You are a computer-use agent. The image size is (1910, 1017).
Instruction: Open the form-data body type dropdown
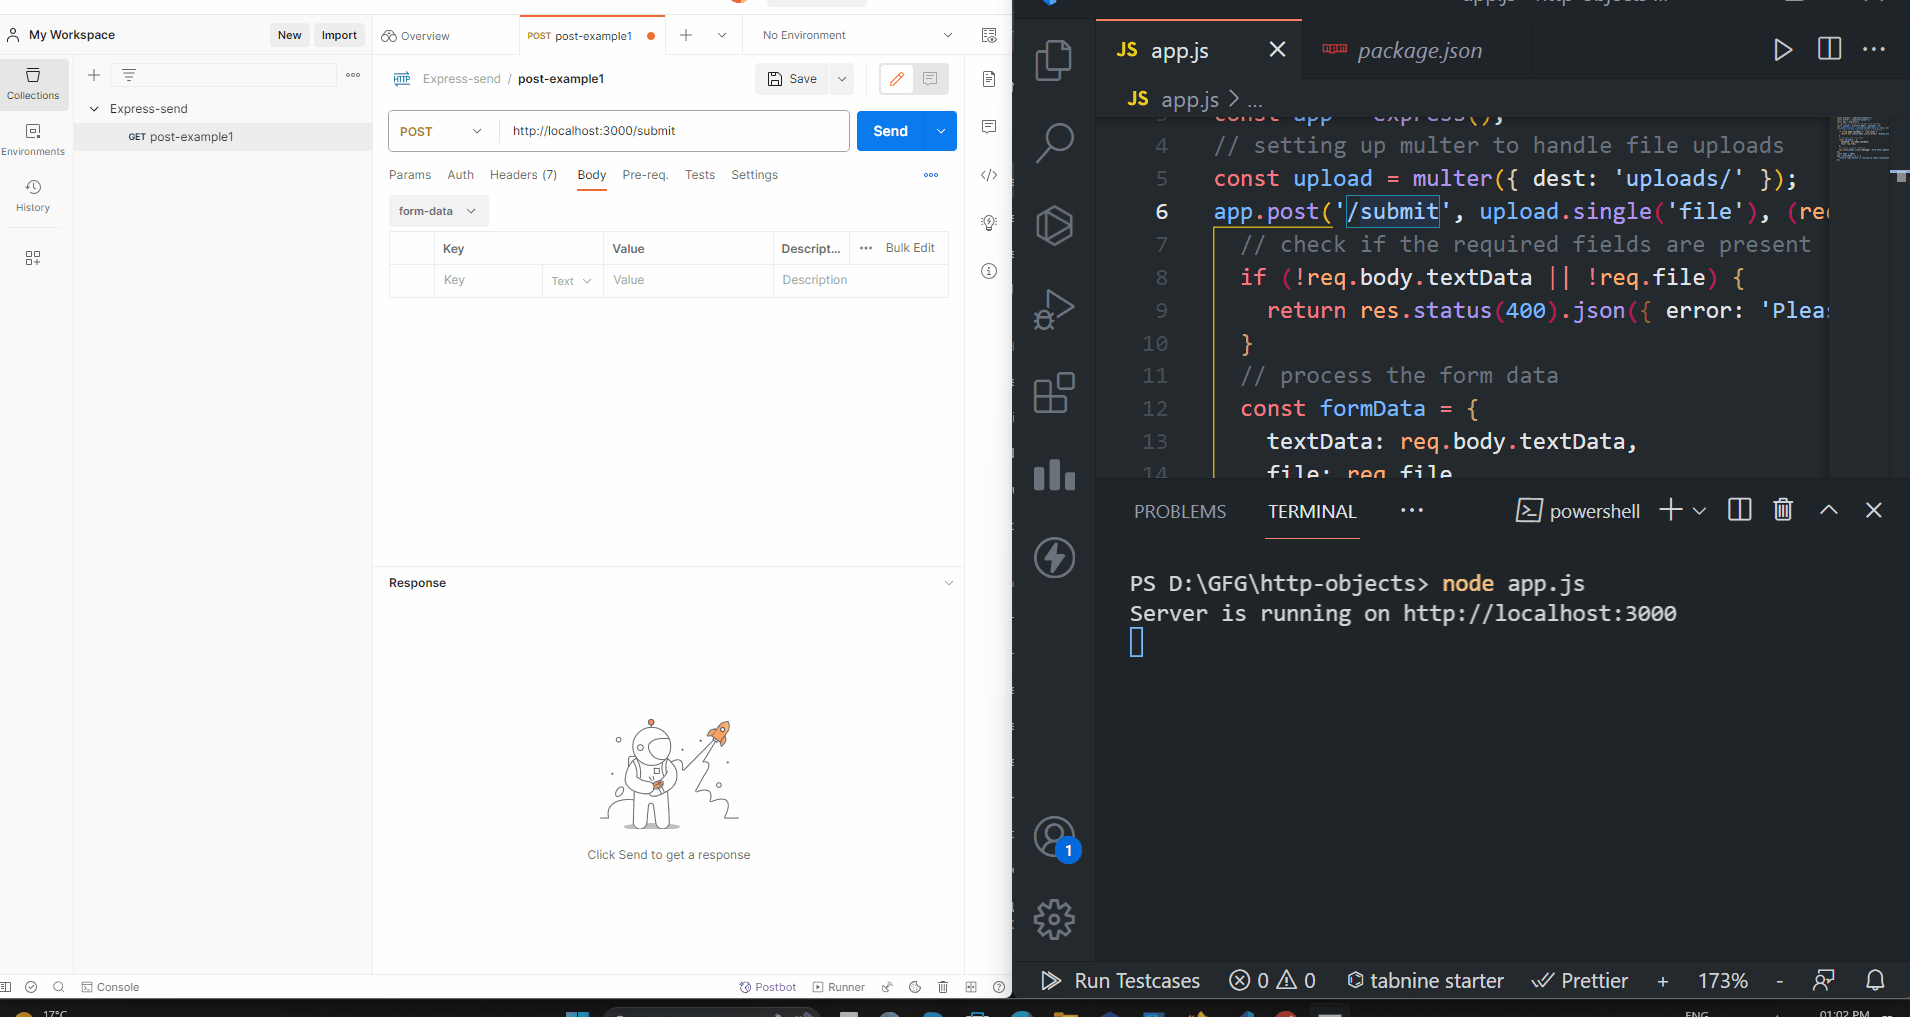click(438, 211)
